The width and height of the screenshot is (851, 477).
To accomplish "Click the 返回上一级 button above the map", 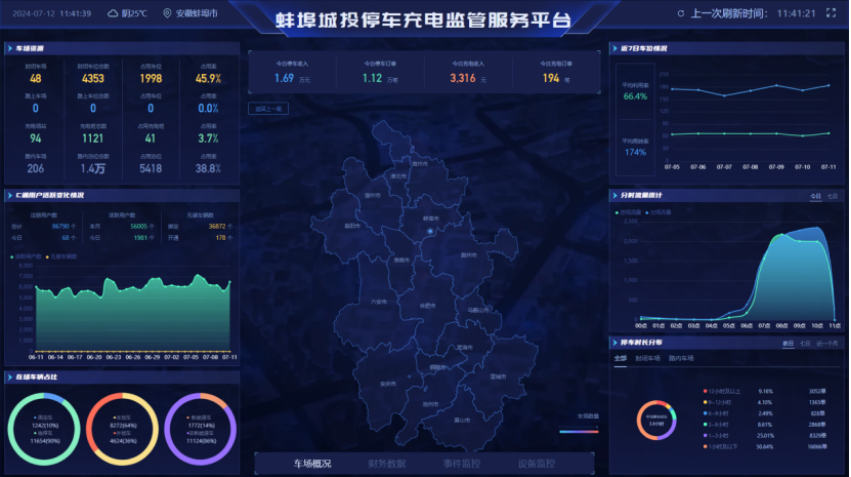I will [269, 108].
